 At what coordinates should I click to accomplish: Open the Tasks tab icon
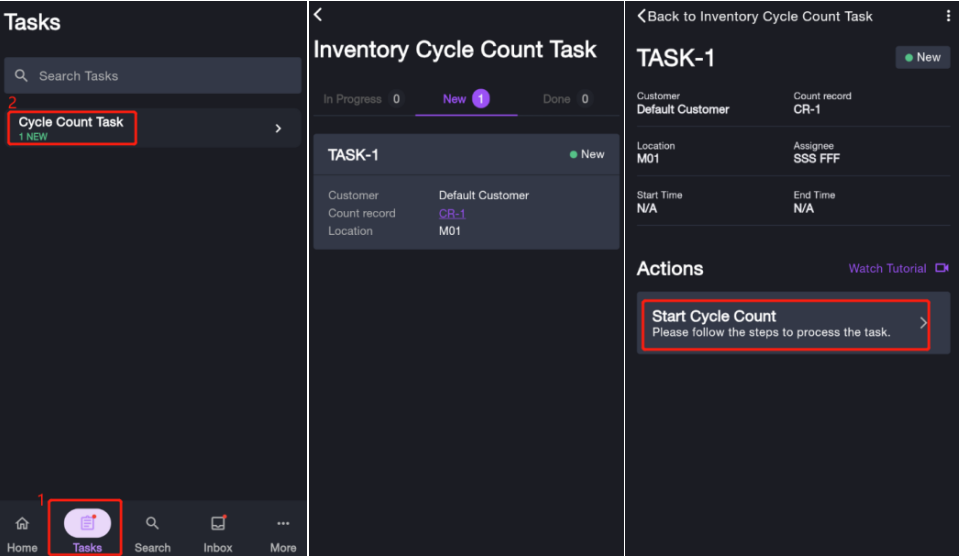click(x=87, y=523)
